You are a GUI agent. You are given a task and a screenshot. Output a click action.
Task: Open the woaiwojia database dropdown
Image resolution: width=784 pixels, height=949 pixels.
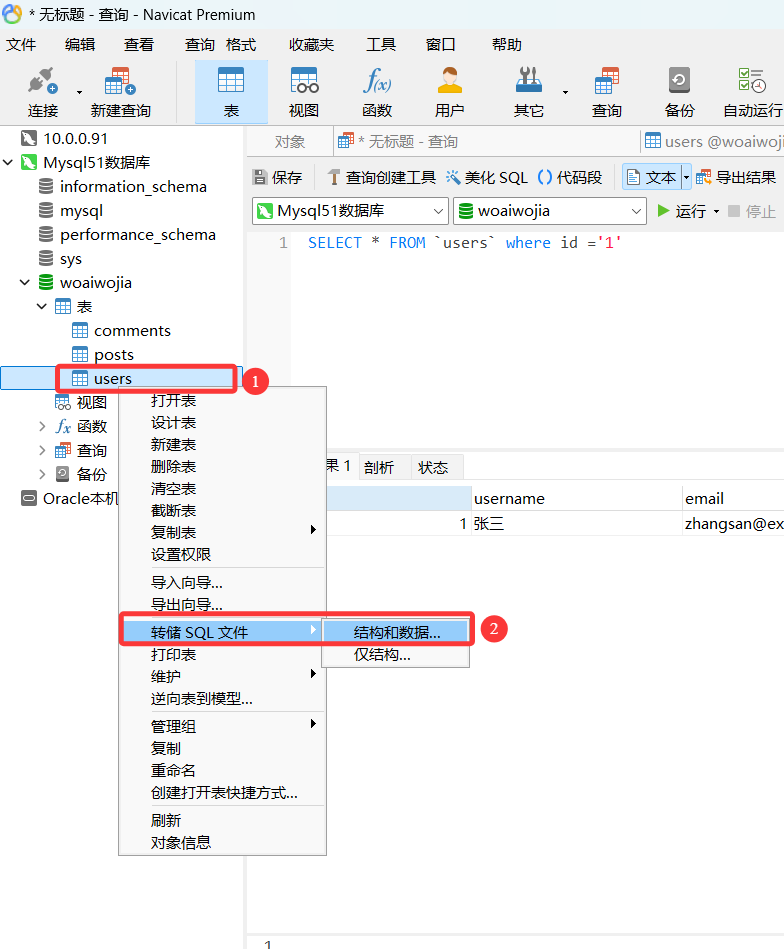tap(549, 211)
